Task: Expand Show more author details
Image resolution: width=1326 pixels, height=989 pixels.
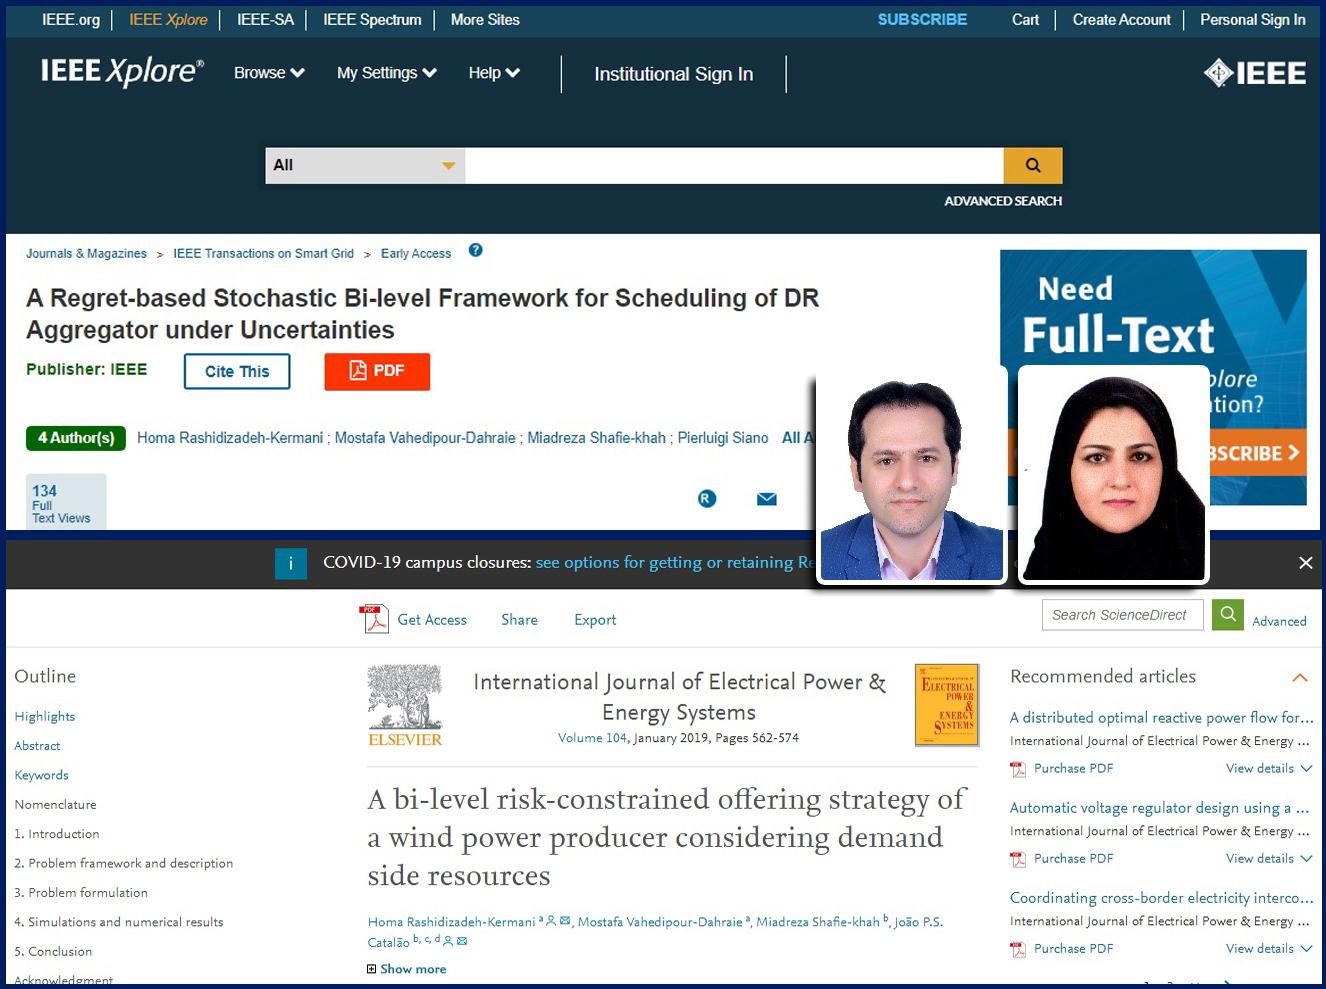Action: tap(407, 969)
